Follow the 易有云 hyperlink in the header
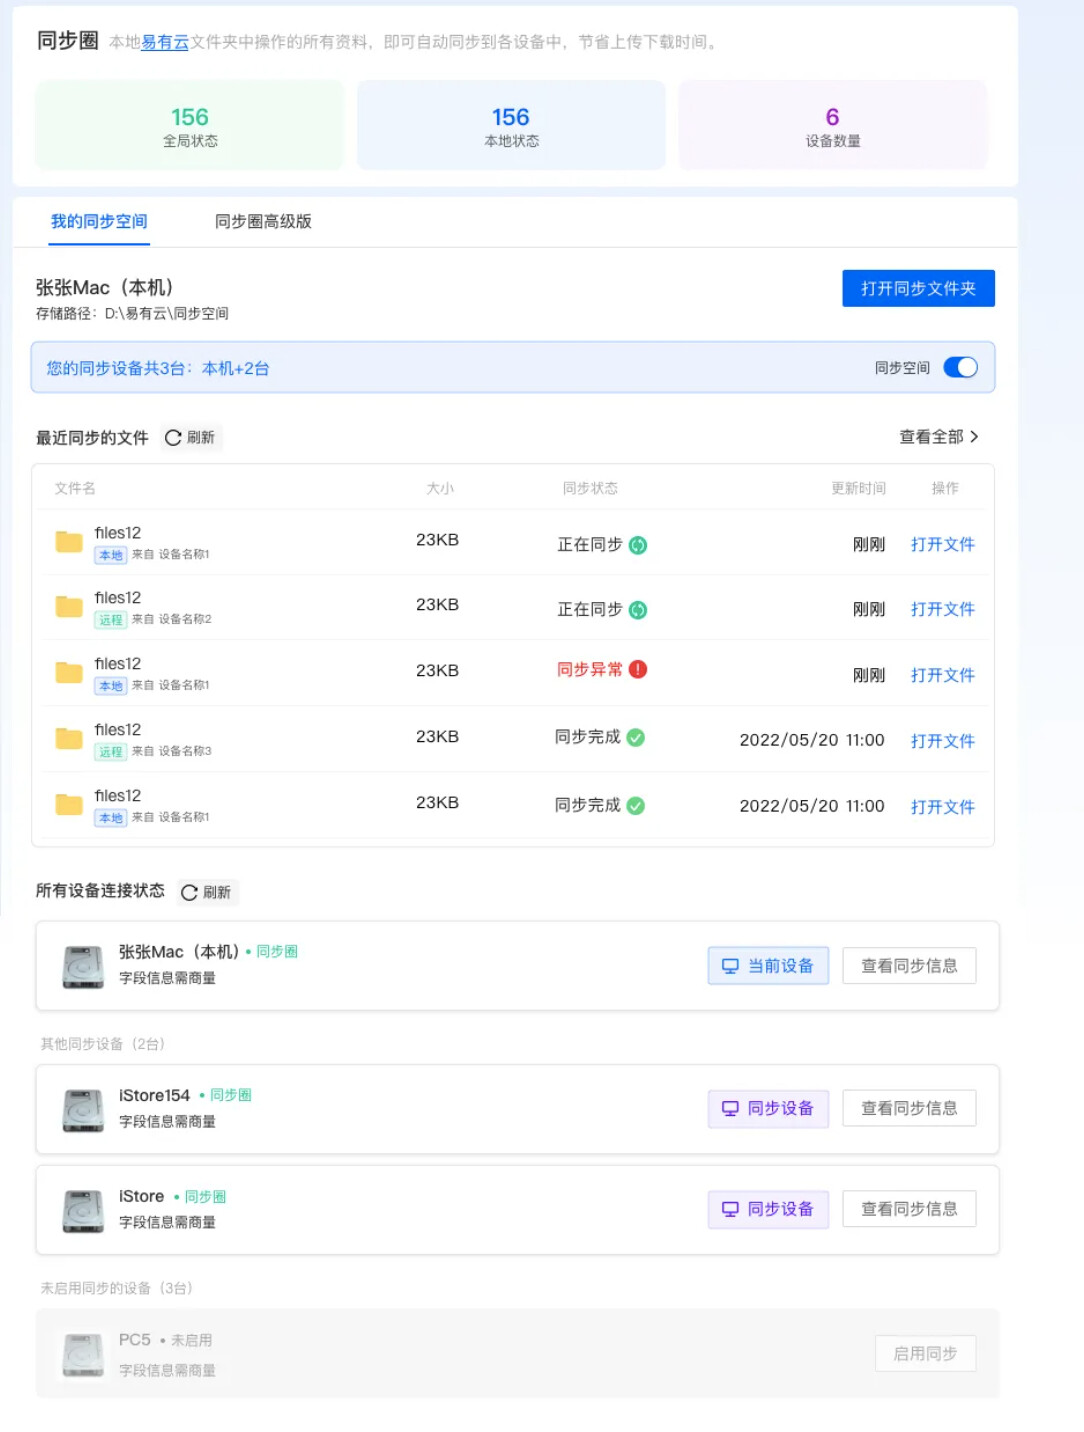Image resolution: width=1084 pixels, height=1432 pixels. 165,42
